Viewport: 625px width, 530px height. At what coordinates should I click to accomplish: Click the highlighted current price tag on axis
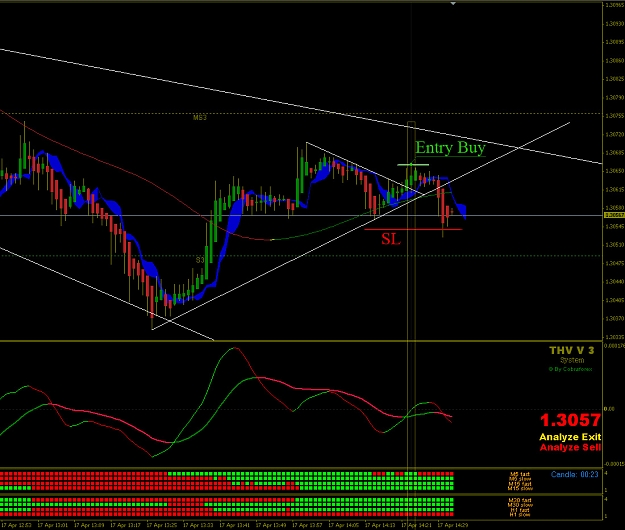click(x=614, y=215)
